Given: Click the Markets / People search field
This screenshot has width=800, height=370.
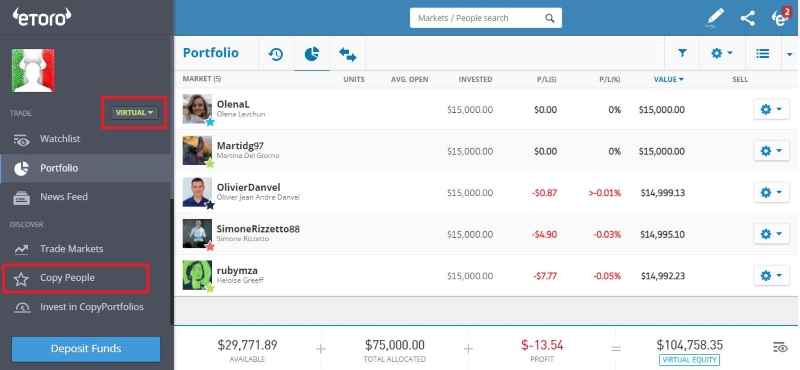Looking at the screenshot, I should click(x=486, y=18).
